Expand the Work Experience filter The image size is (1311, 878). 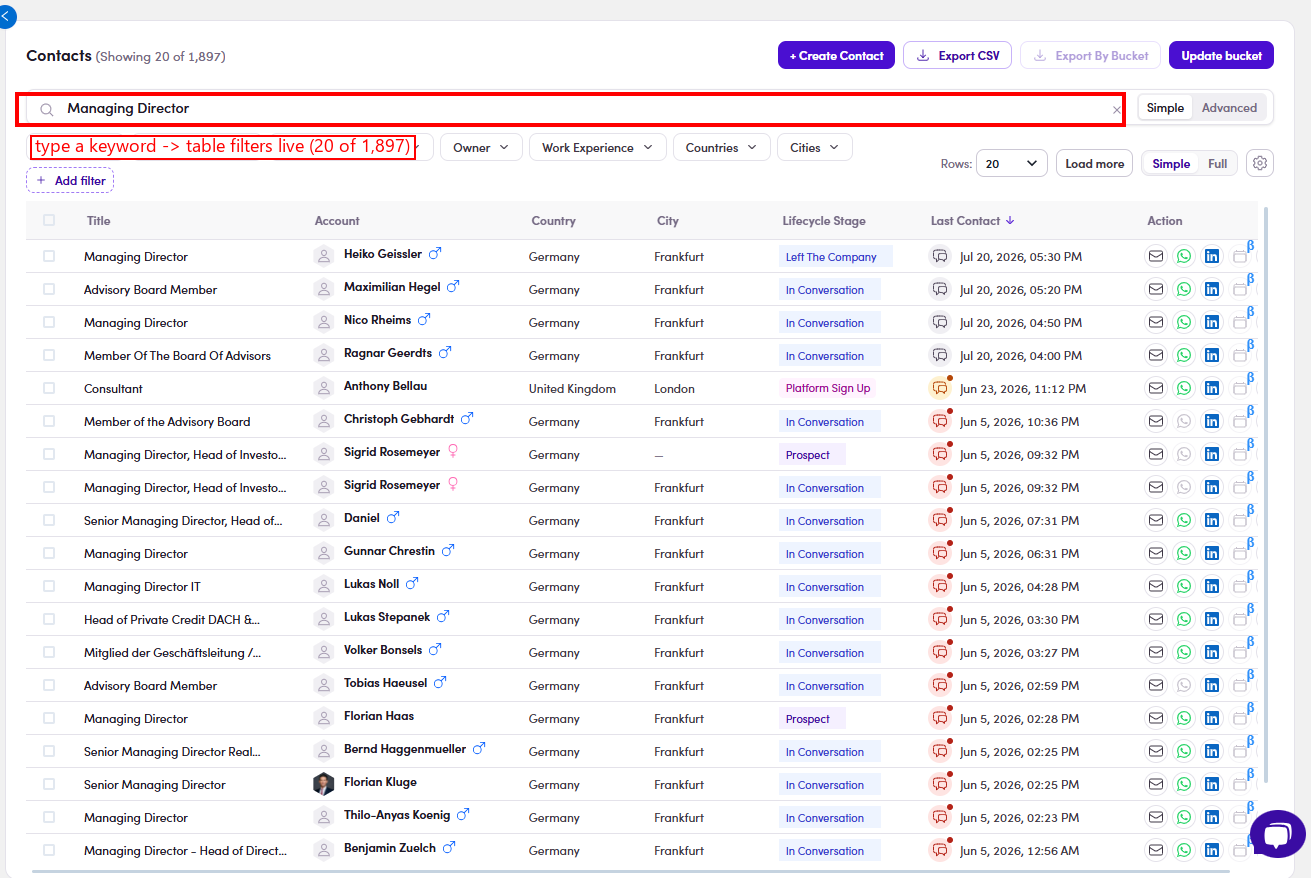597,147
